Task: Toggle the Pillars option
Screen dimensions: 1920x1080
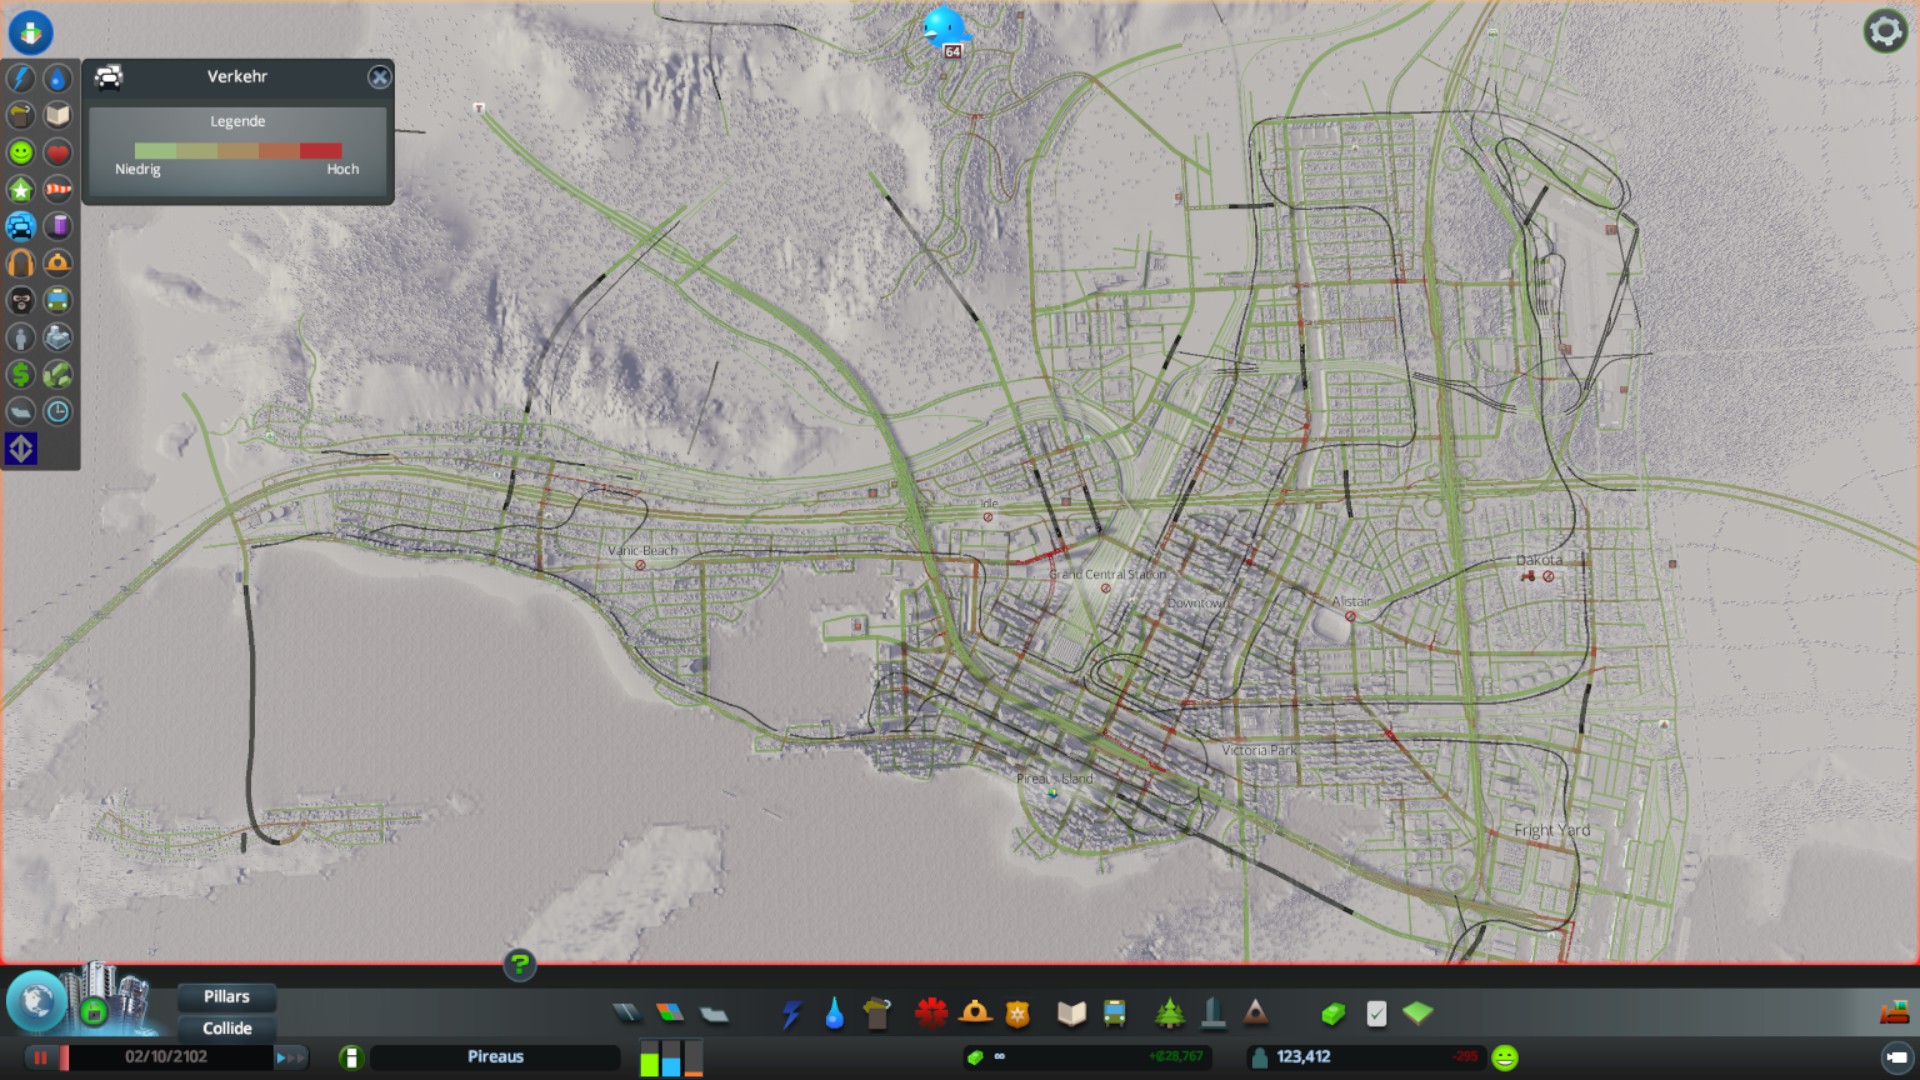Action: (x=227, y=996)
